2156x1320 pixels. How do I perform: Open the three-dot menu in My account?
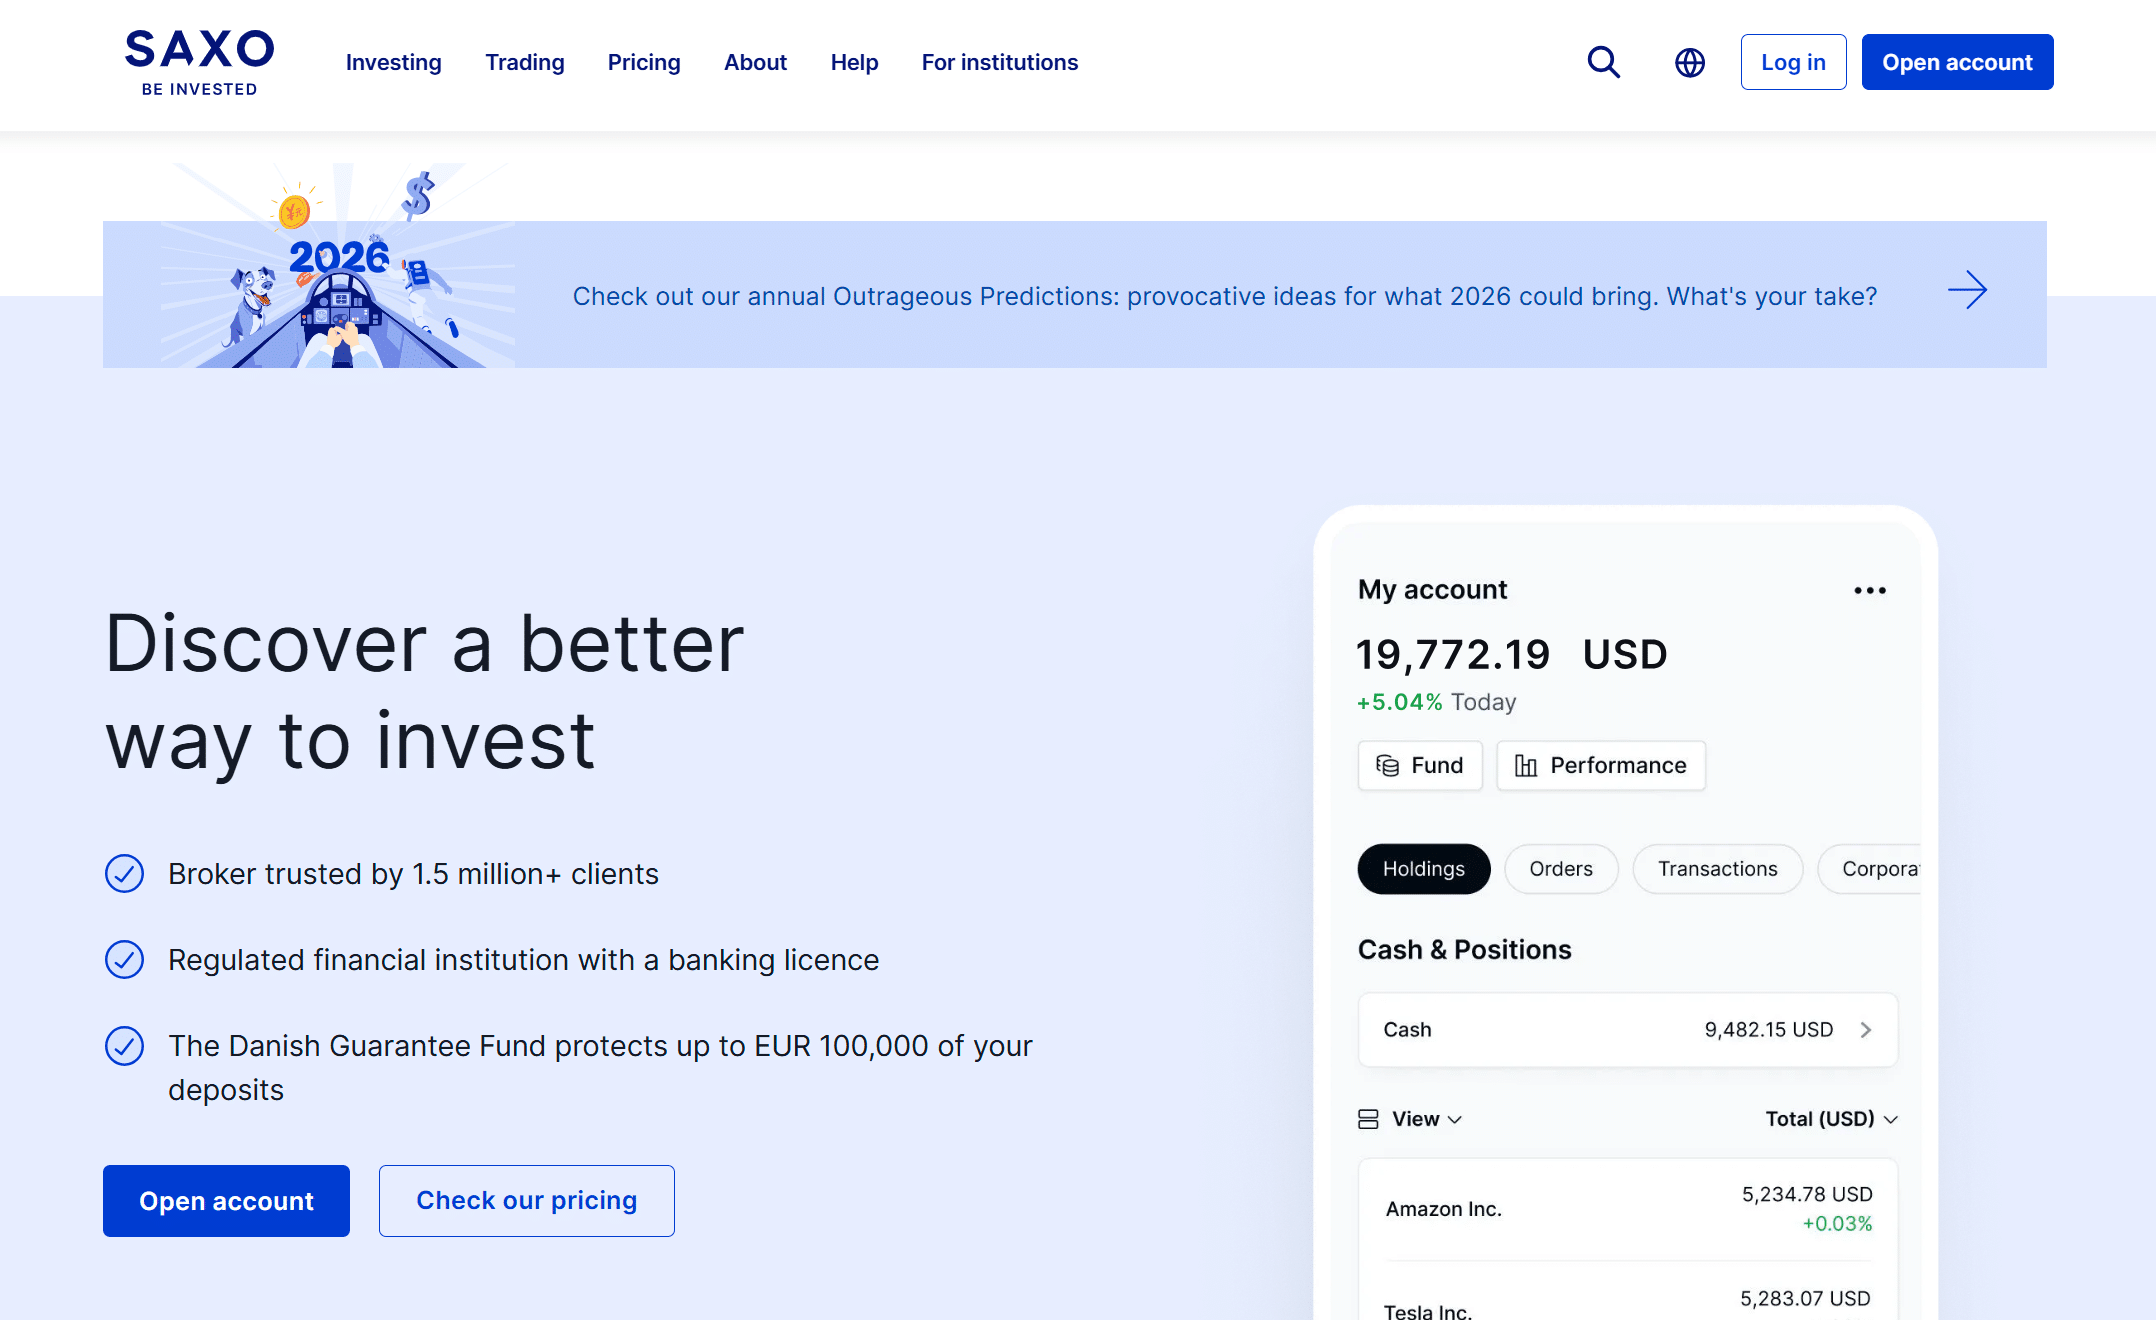pyautogui.click(x=1869, y=590)
